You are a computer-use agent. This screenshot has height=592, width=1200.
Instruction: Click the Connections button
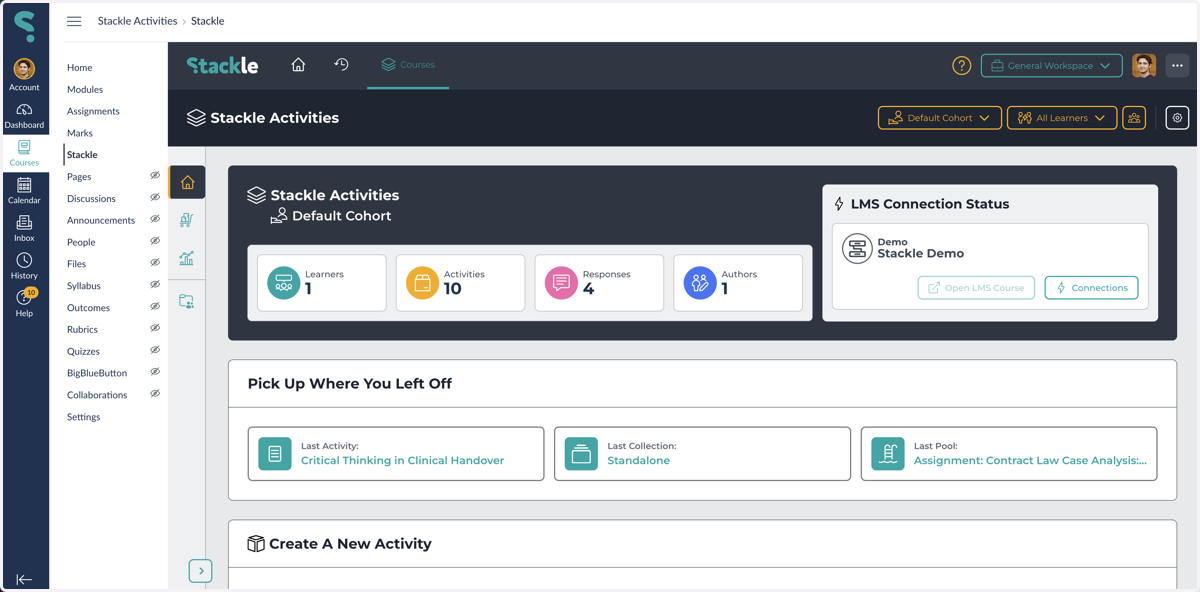point(1091,288)
